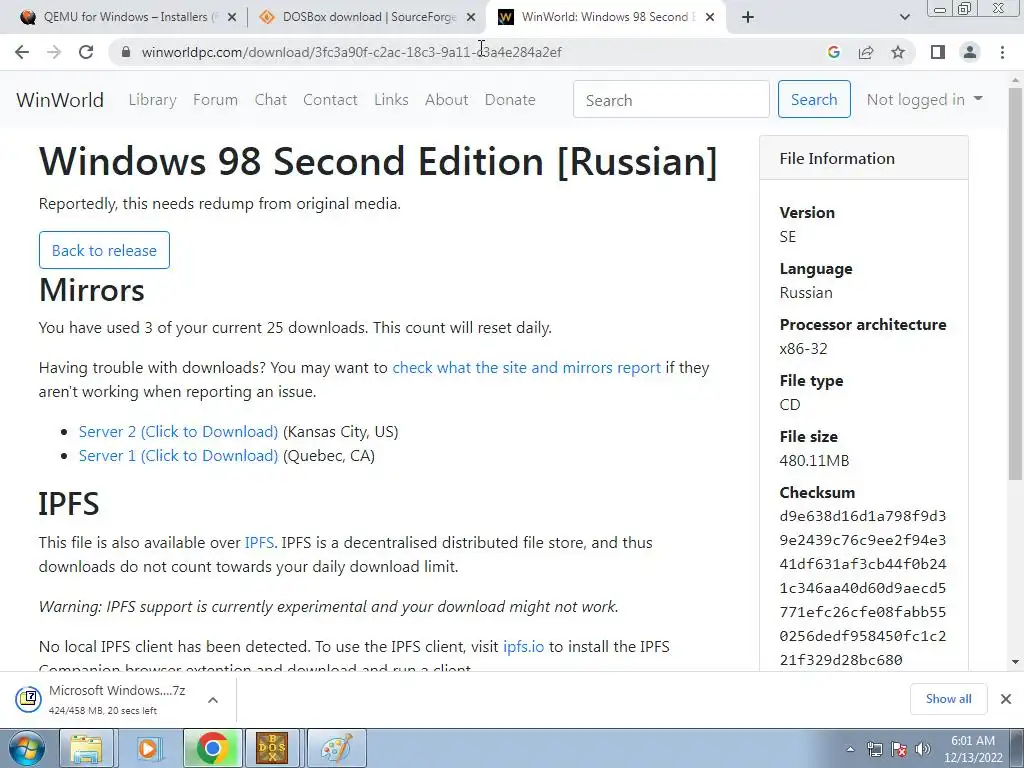Open the Chrome profile avatar

coord(970,52)
